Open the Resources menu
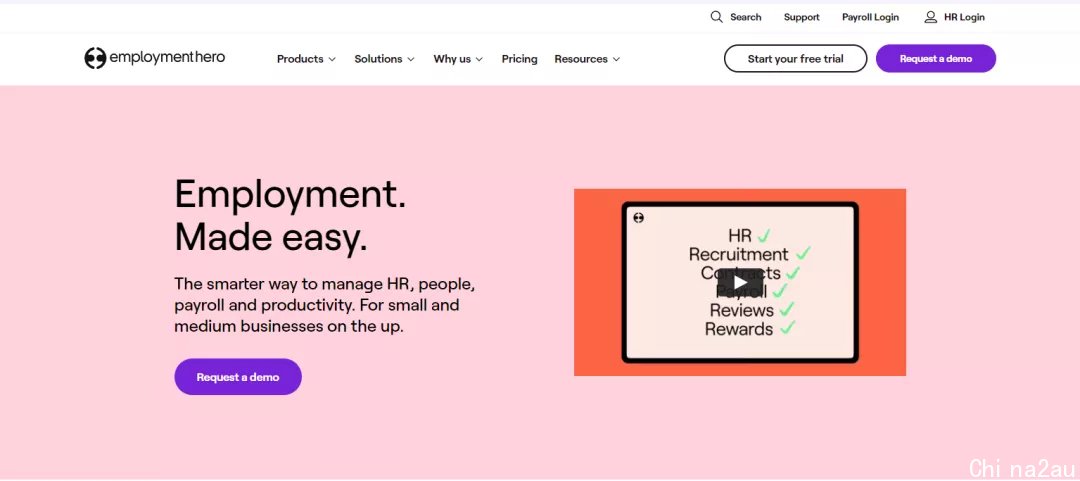Screen dimensions: 1080x481 click(587, 59)
